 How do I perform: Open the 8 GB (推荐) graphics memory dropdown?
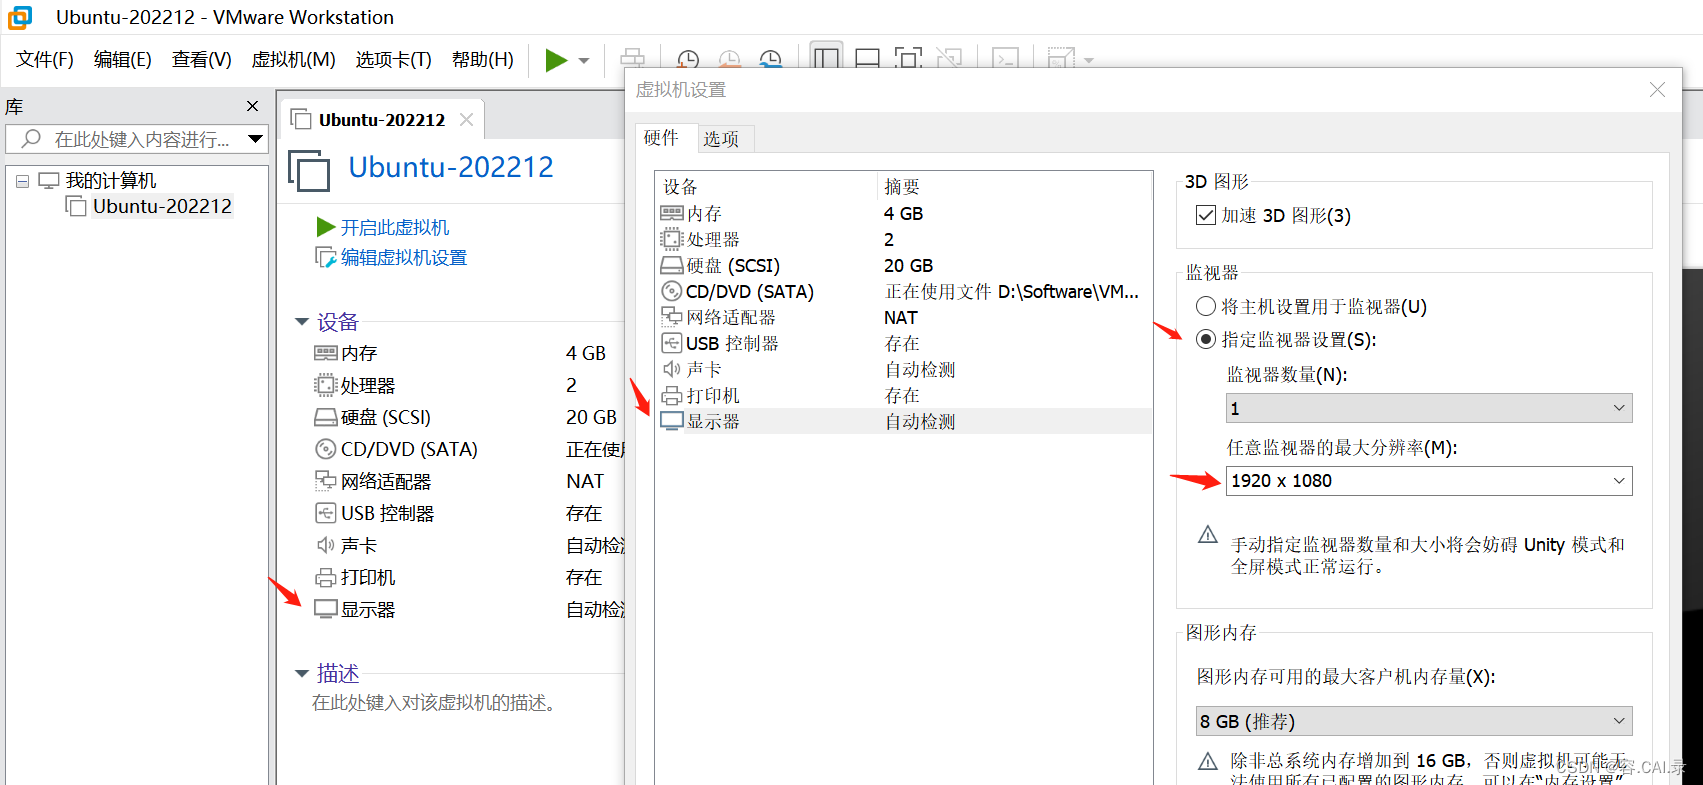coord(1414,721)
